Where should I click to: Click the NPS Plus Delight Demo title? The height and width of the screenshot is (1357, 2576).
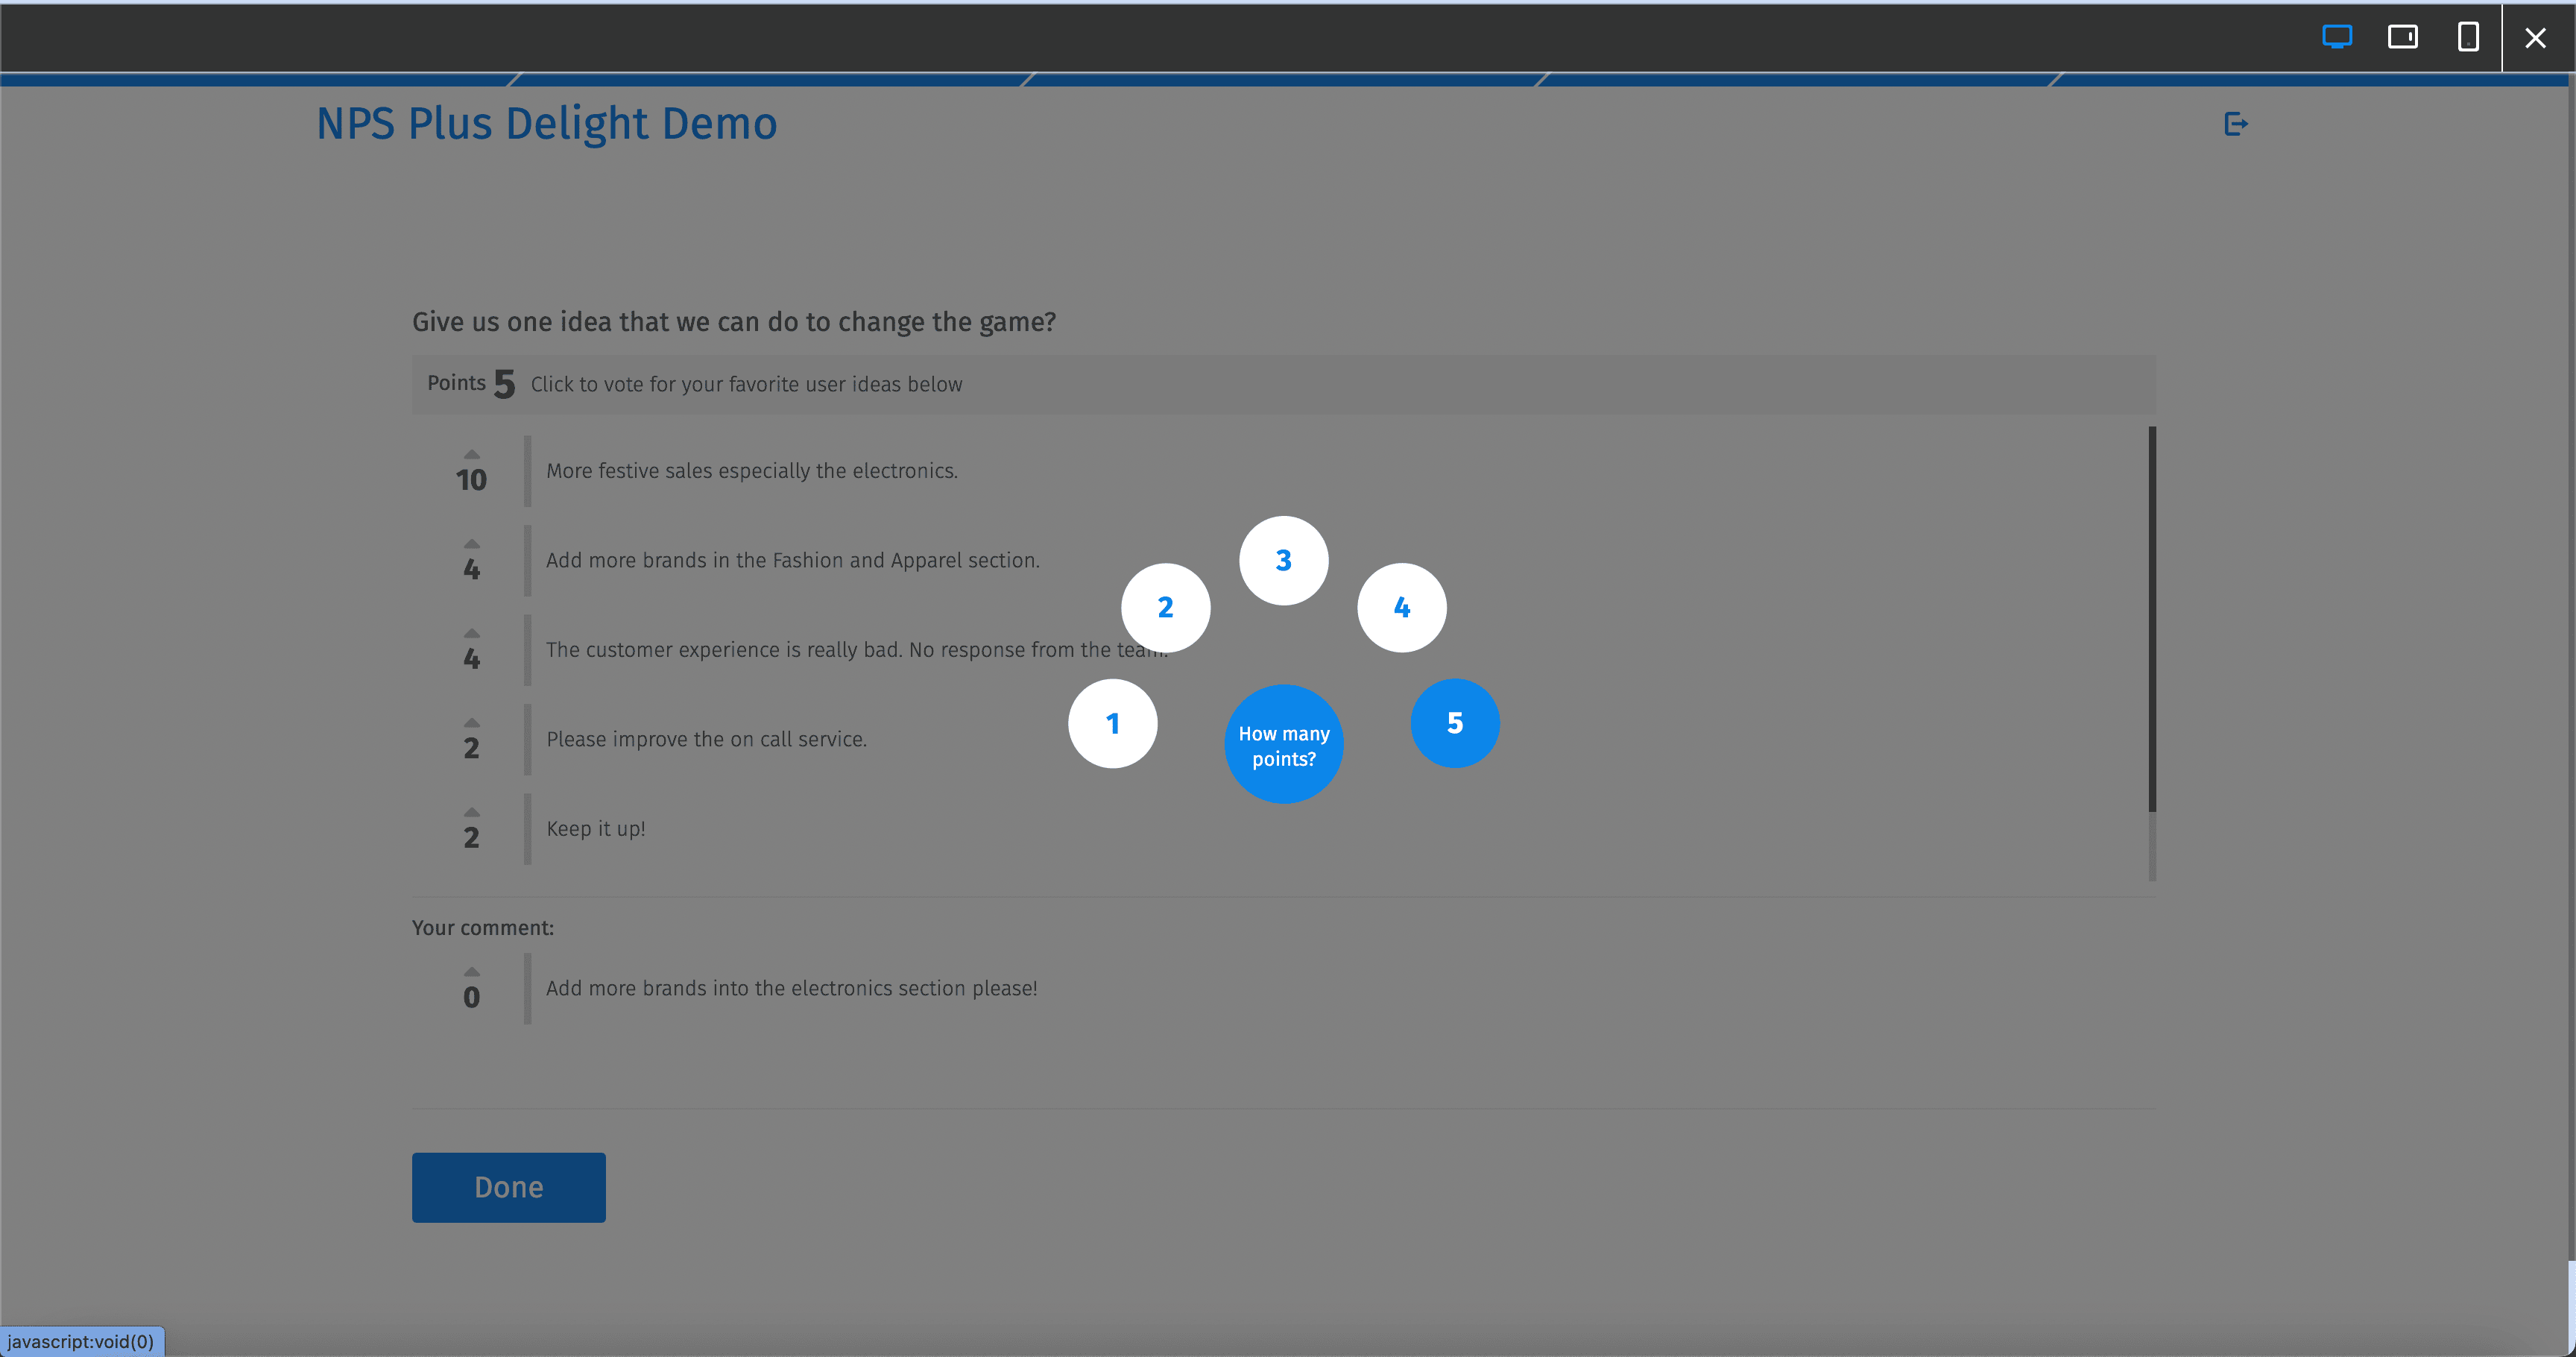pos(546,123)
